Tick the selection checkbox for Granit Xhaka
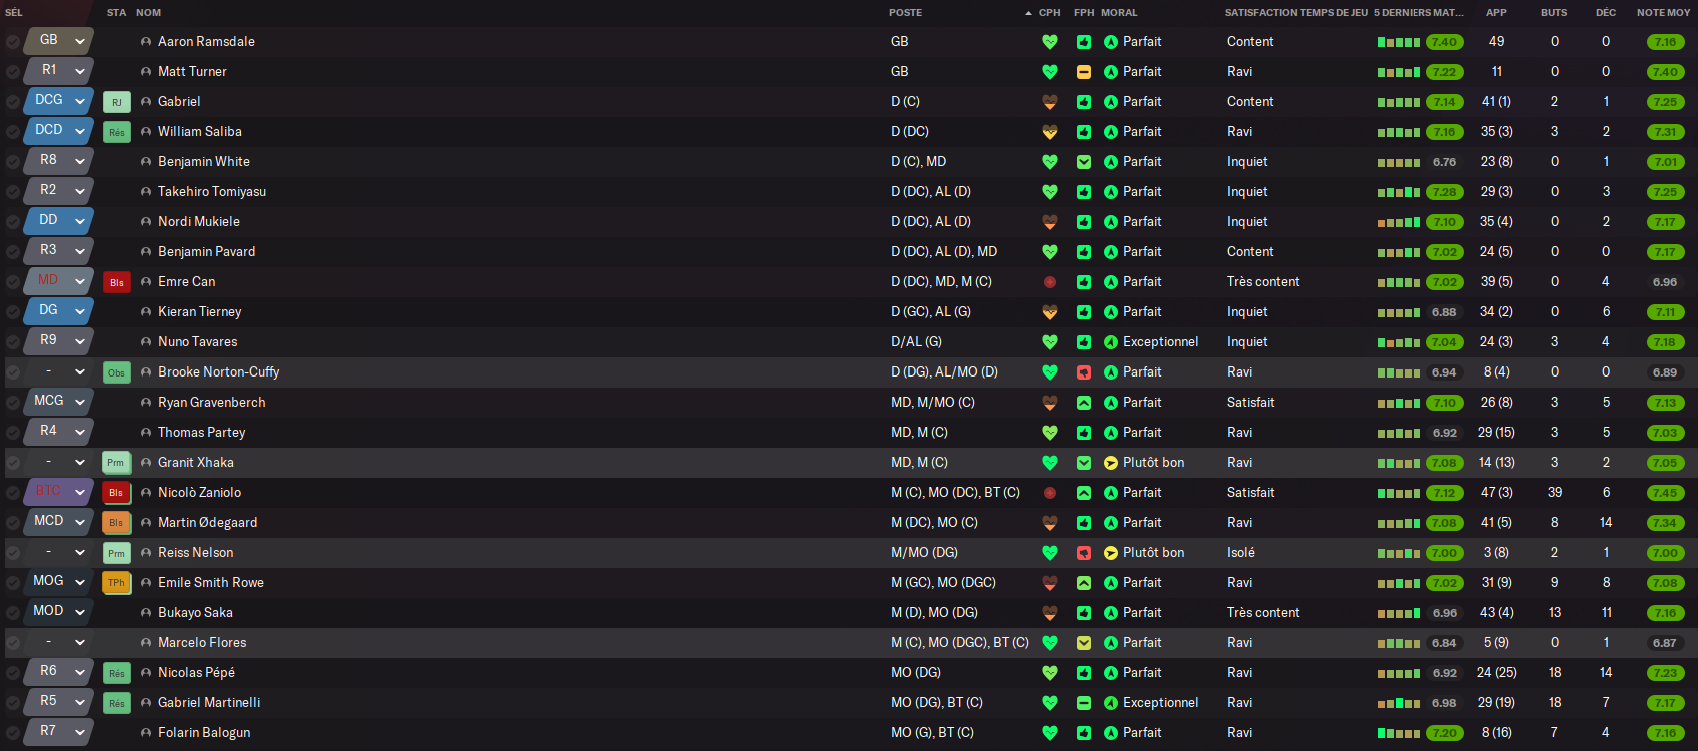1698x751 pixels. coord(13,464)
